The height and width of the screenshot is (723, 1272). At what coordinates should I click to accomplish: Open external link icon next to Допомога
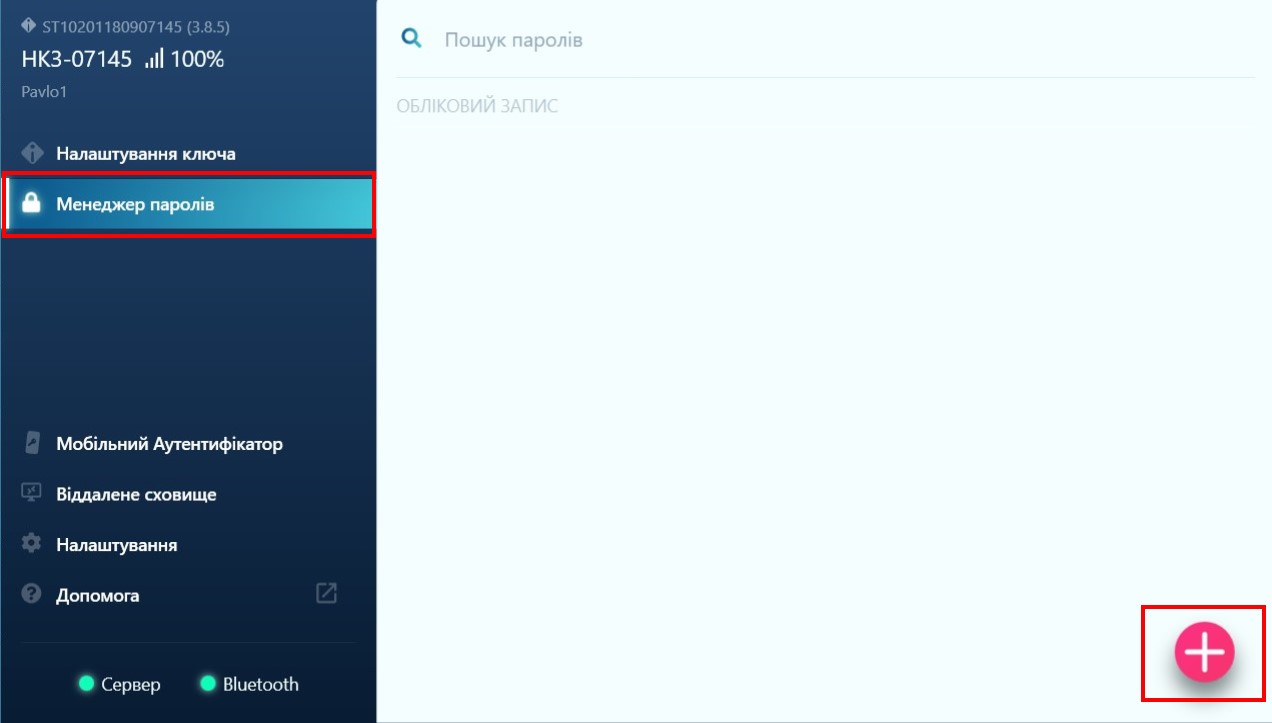tap(326, 593)
